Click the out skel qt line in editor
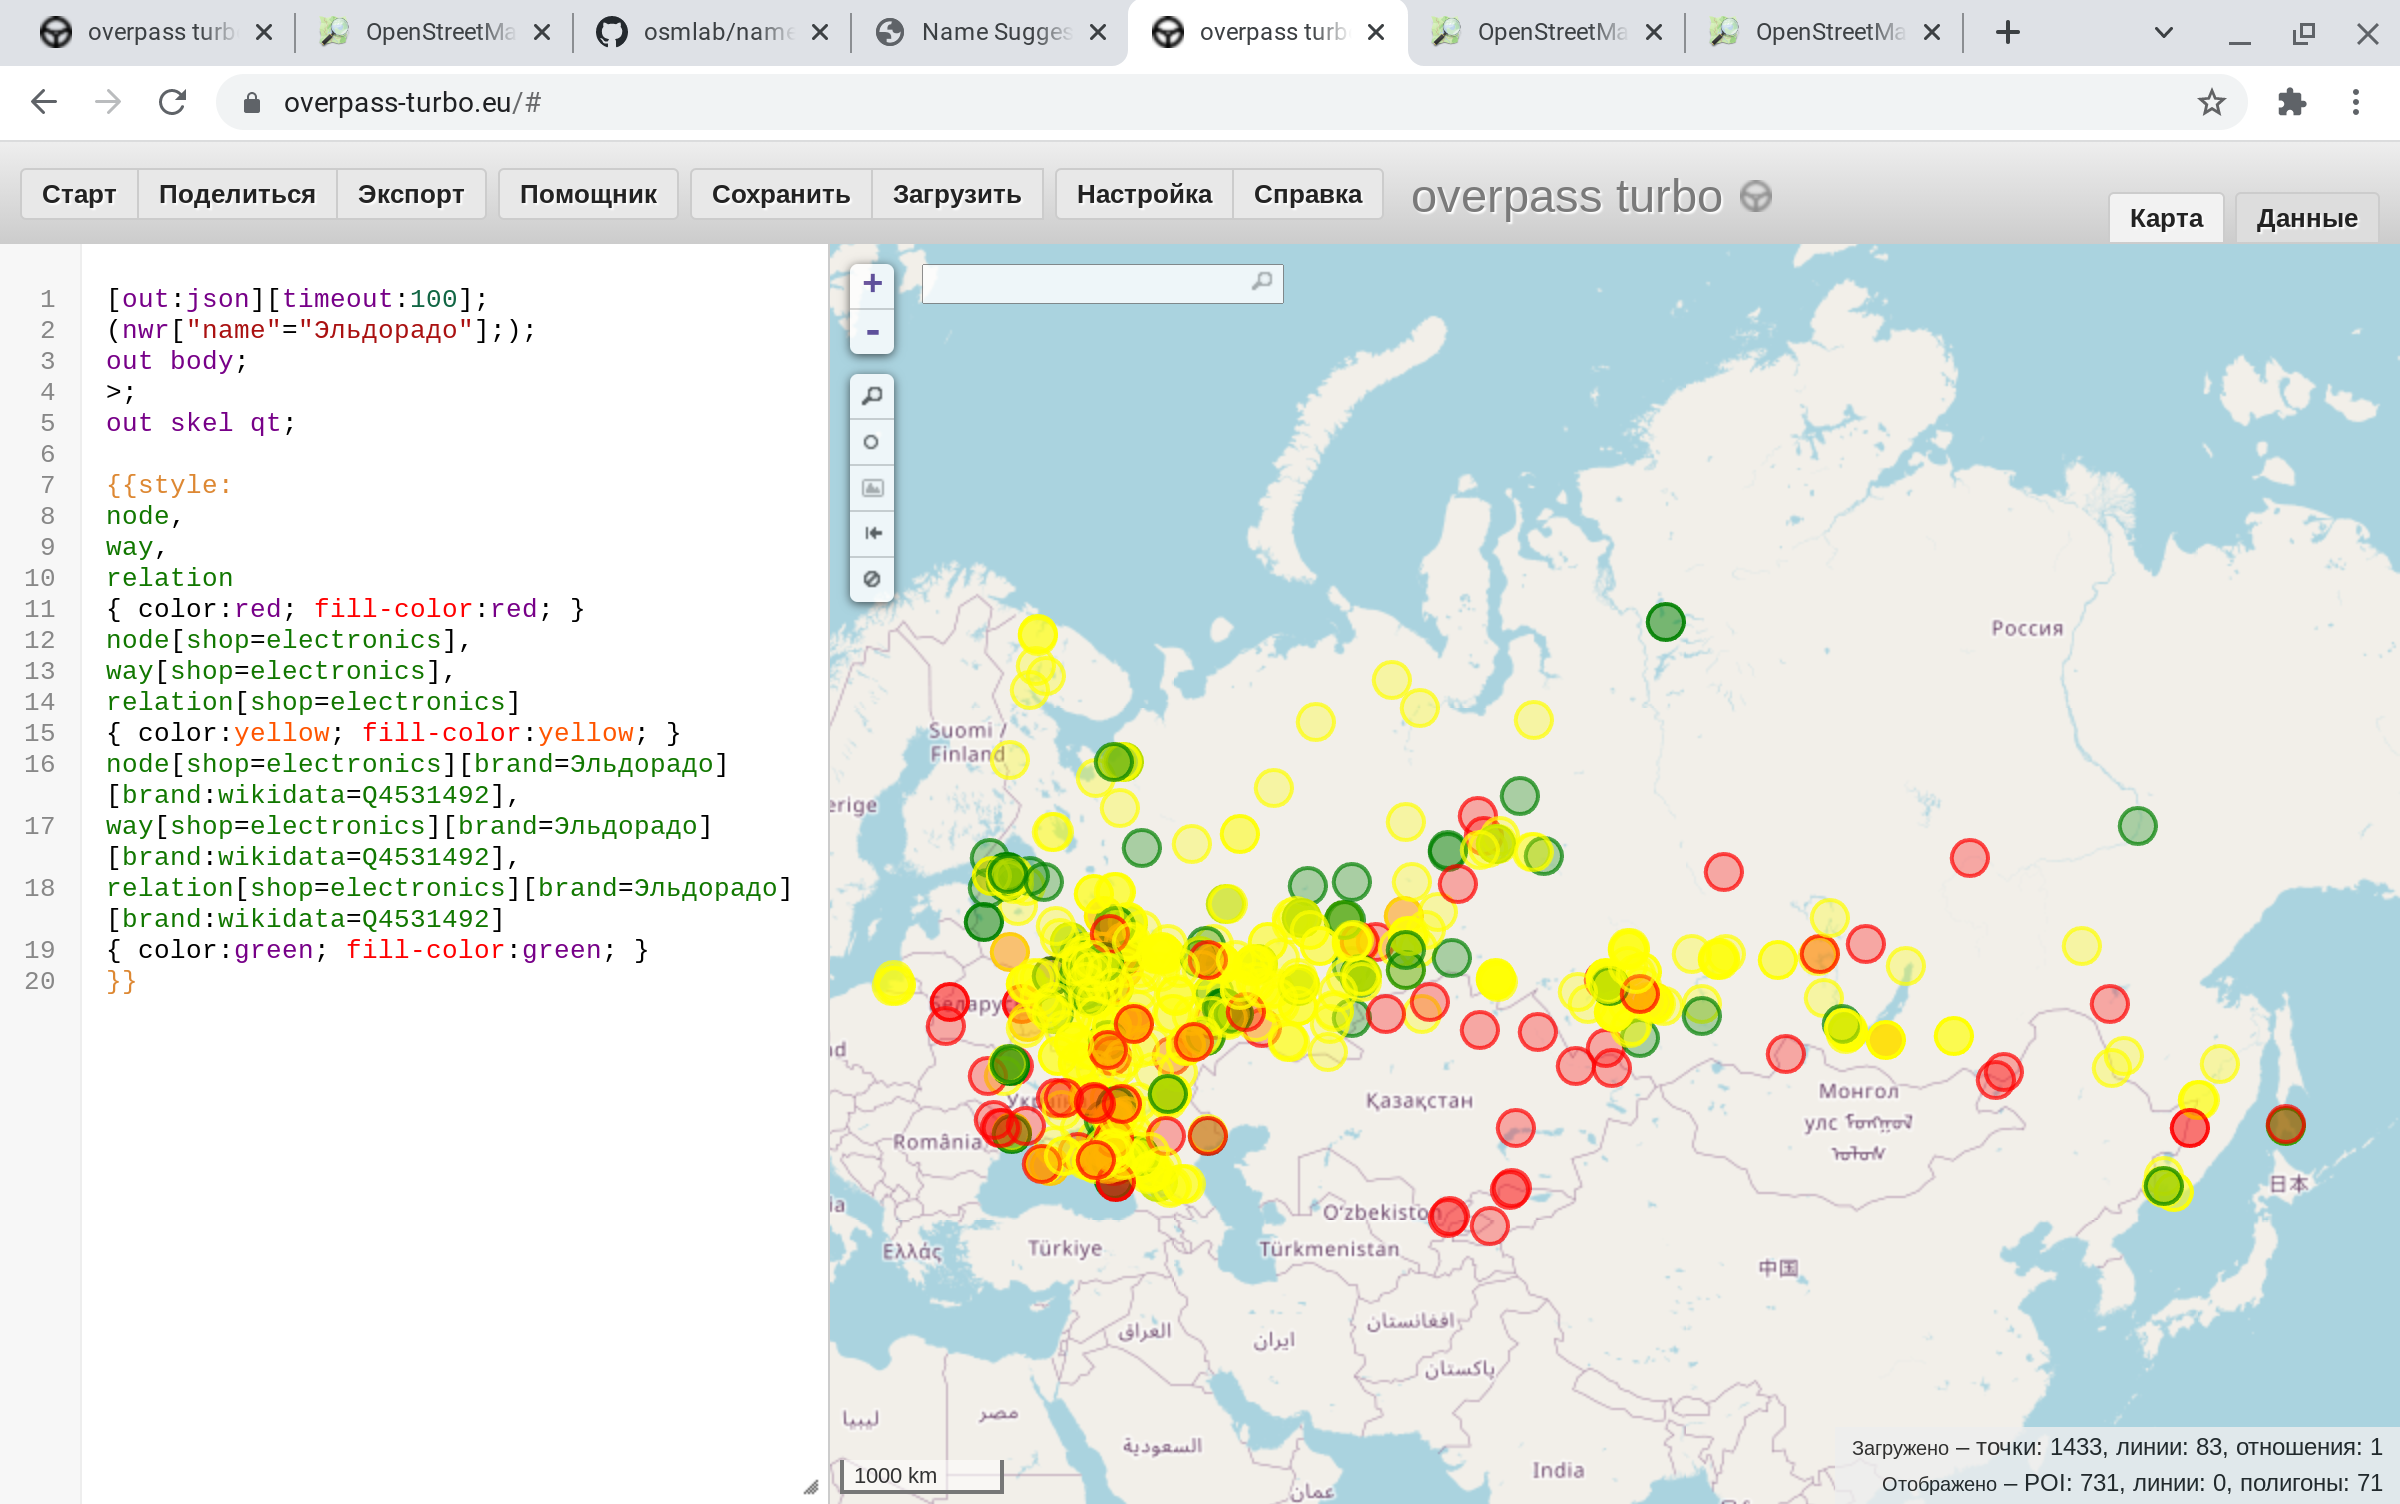2400x1504 pixels. [201, 423]
